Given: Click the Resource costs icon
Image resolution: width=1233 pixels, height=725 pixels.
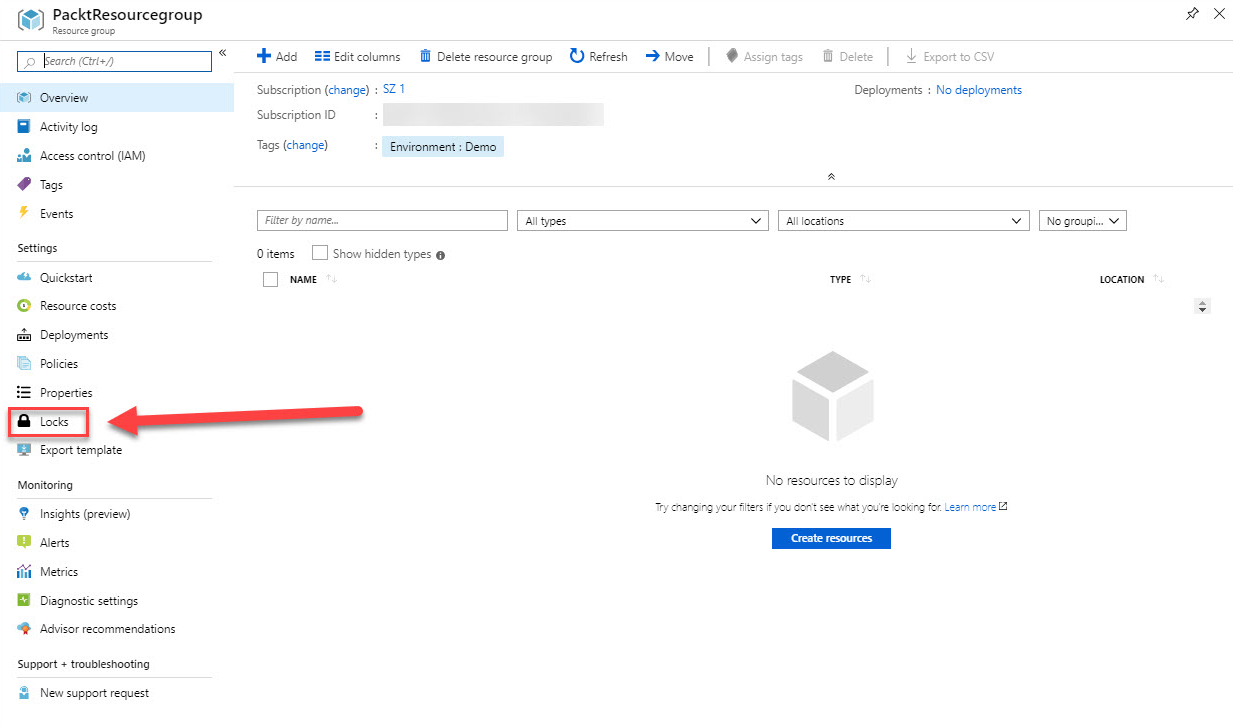Looking at the screenshot, I should [x=25, y=306].
